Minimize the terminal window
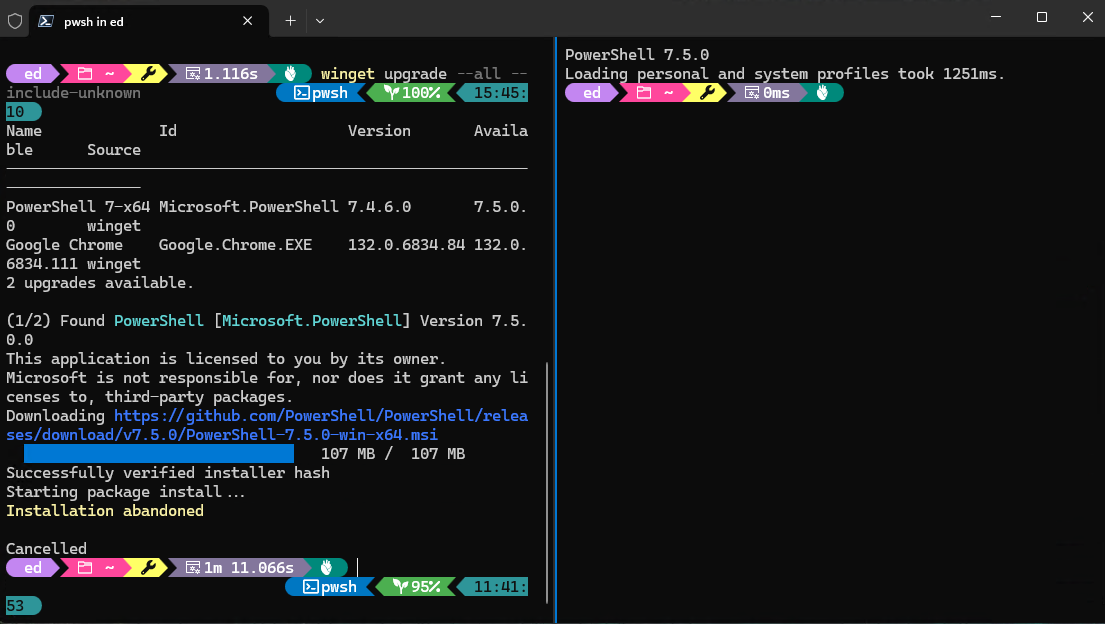 [x=996, y=18]
